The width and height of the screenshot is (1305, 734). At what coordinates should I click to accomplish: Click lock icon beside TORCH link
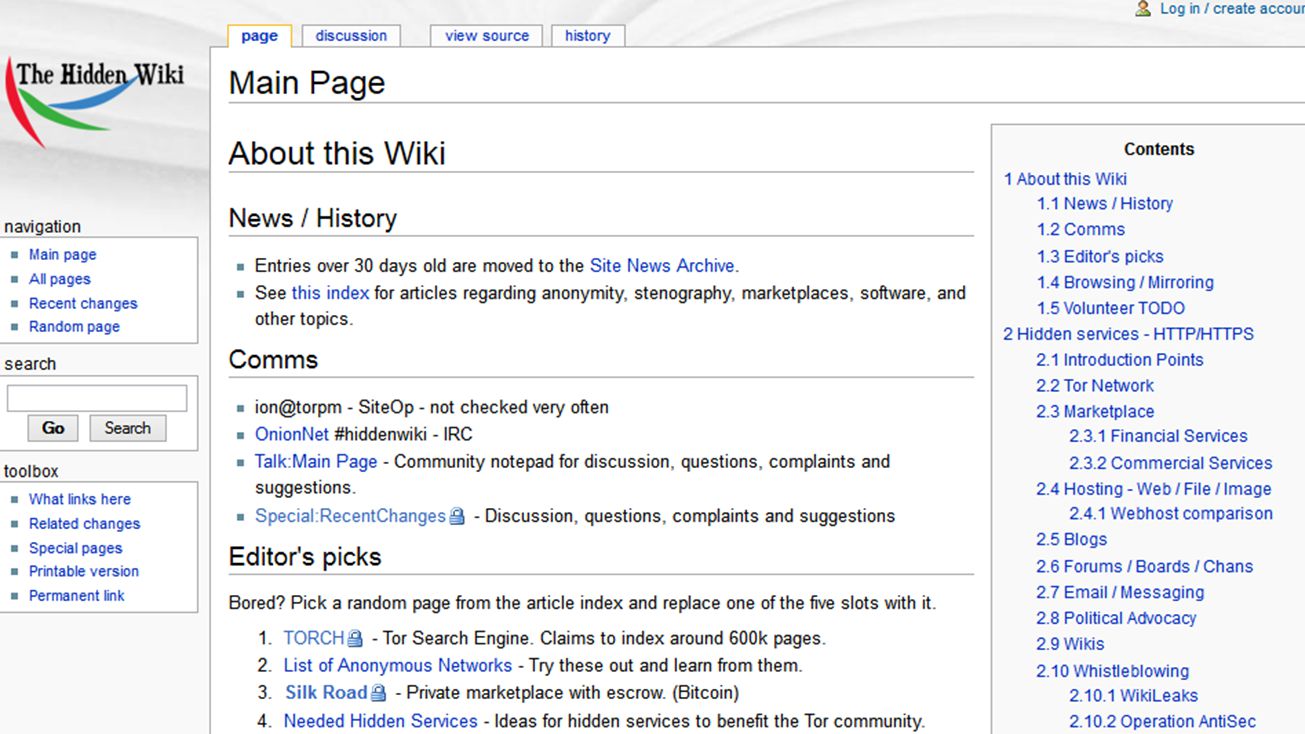pos(355,639)
